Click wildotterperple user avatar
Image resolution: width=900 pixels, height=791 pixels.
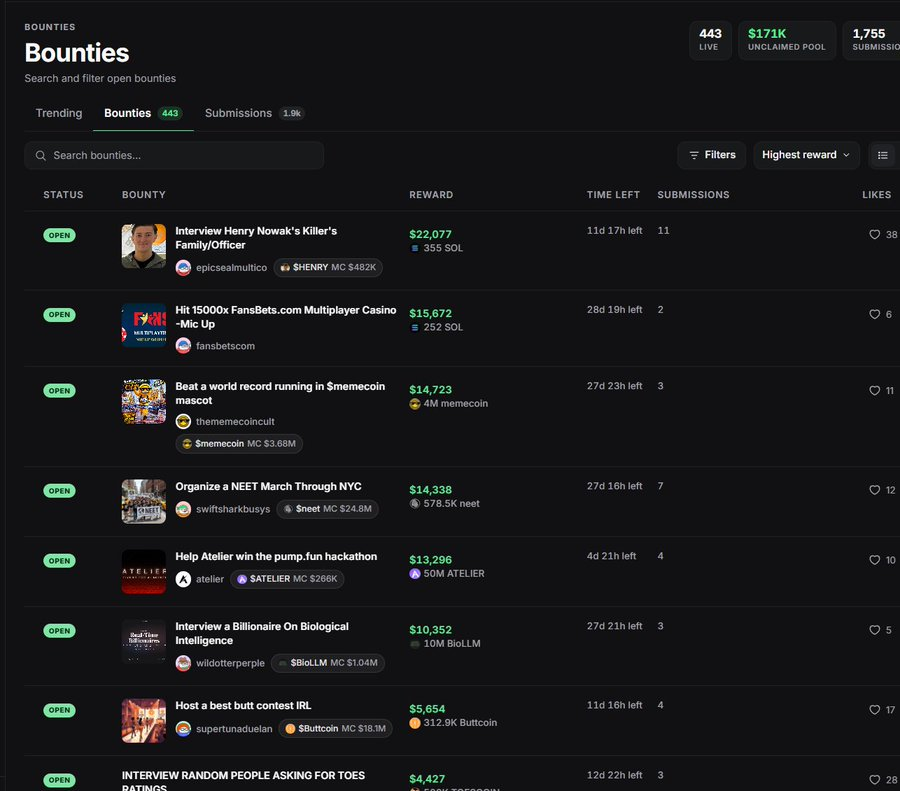point(183,663)
